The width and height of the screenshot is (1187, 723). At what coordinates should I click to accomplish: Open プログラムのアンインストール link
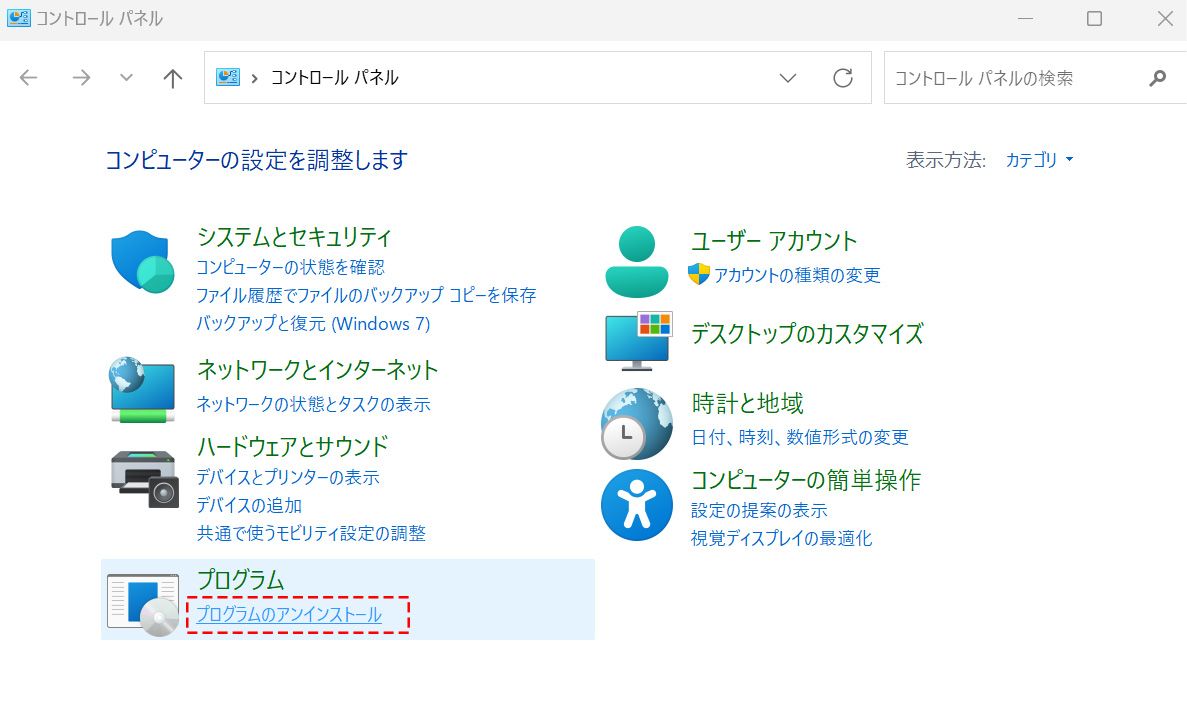click(289, 615)
